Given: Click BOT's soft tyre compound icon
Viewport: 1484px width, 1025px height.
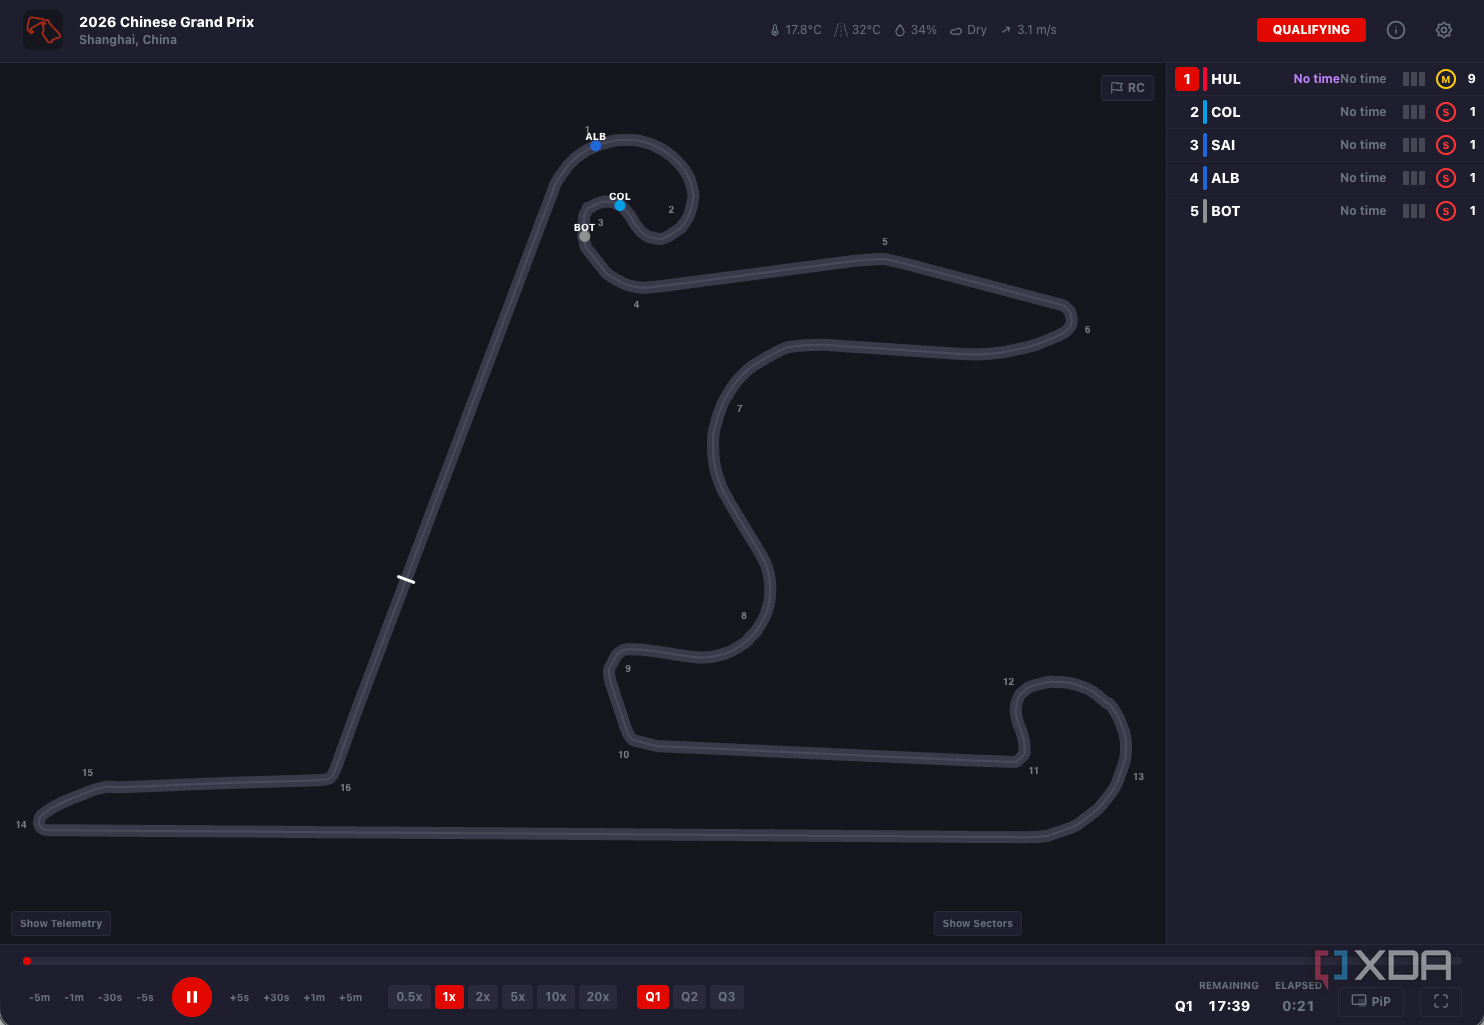Looking at the screenshot, I should (1445, 211).
